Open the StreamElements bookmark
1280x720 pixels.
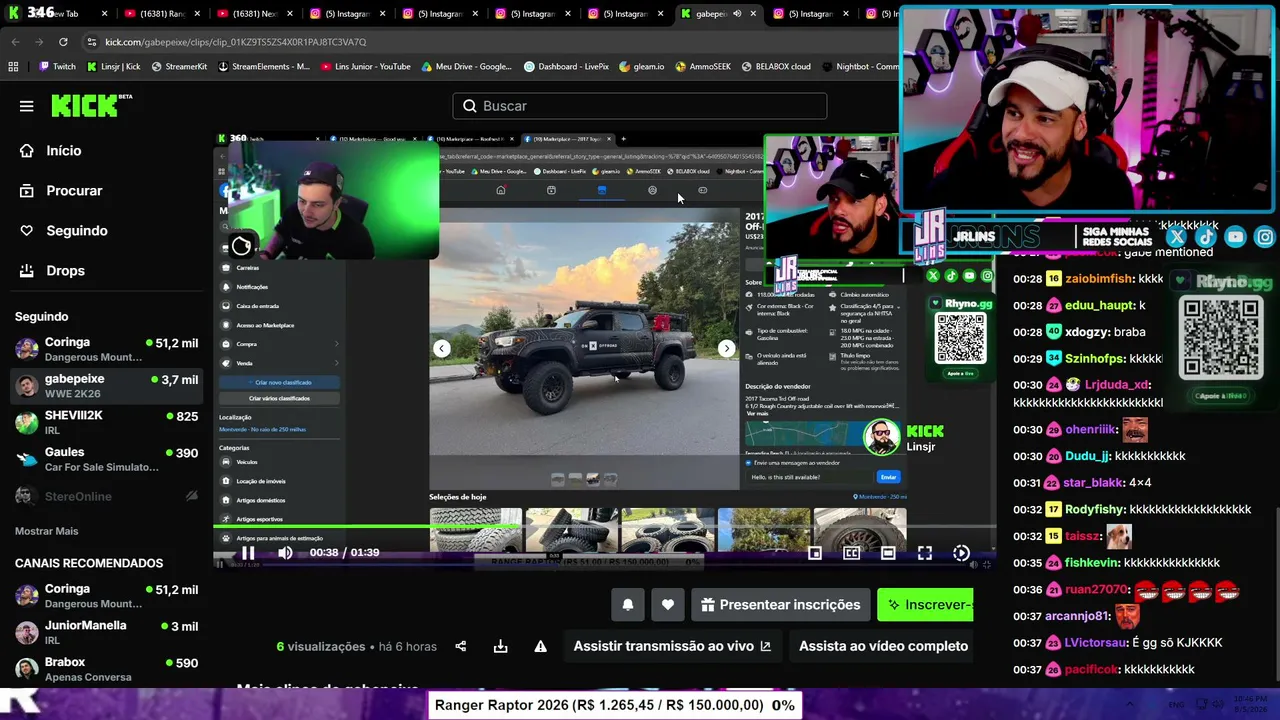tap(263, 67)
